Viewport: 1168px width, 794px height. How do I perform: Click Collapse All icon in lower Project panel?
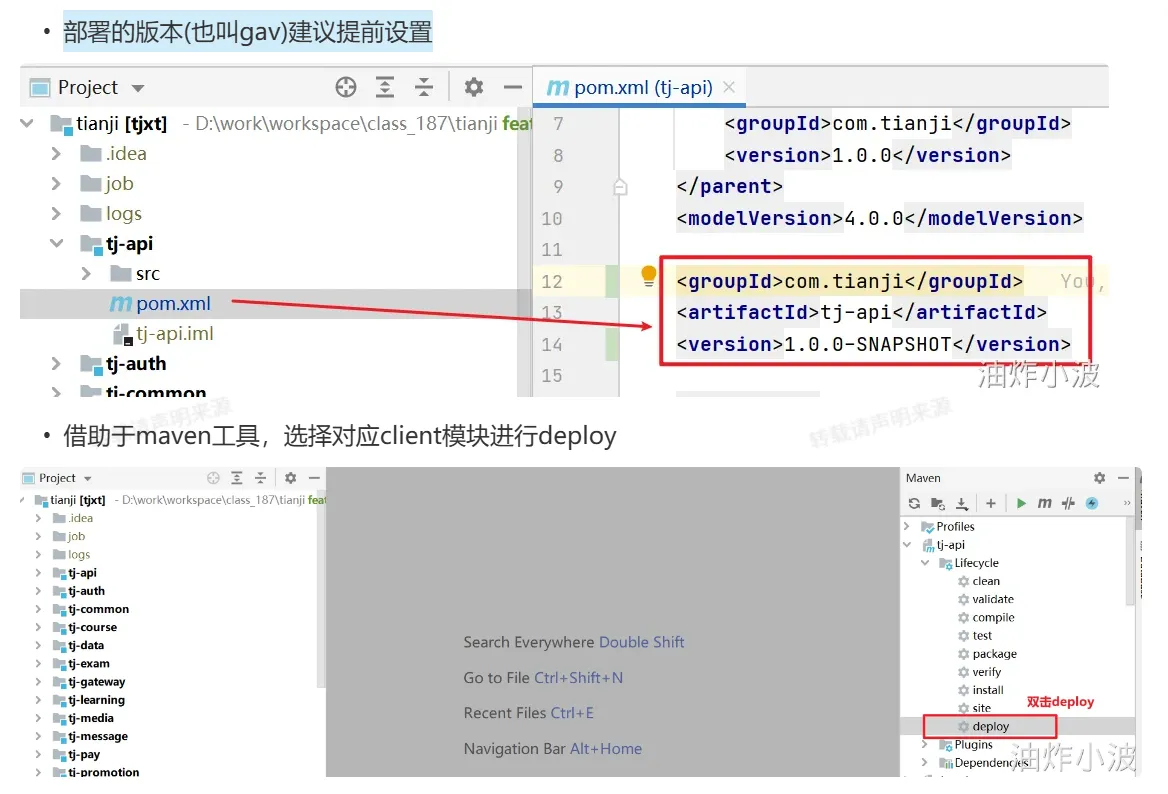point(260,477)
